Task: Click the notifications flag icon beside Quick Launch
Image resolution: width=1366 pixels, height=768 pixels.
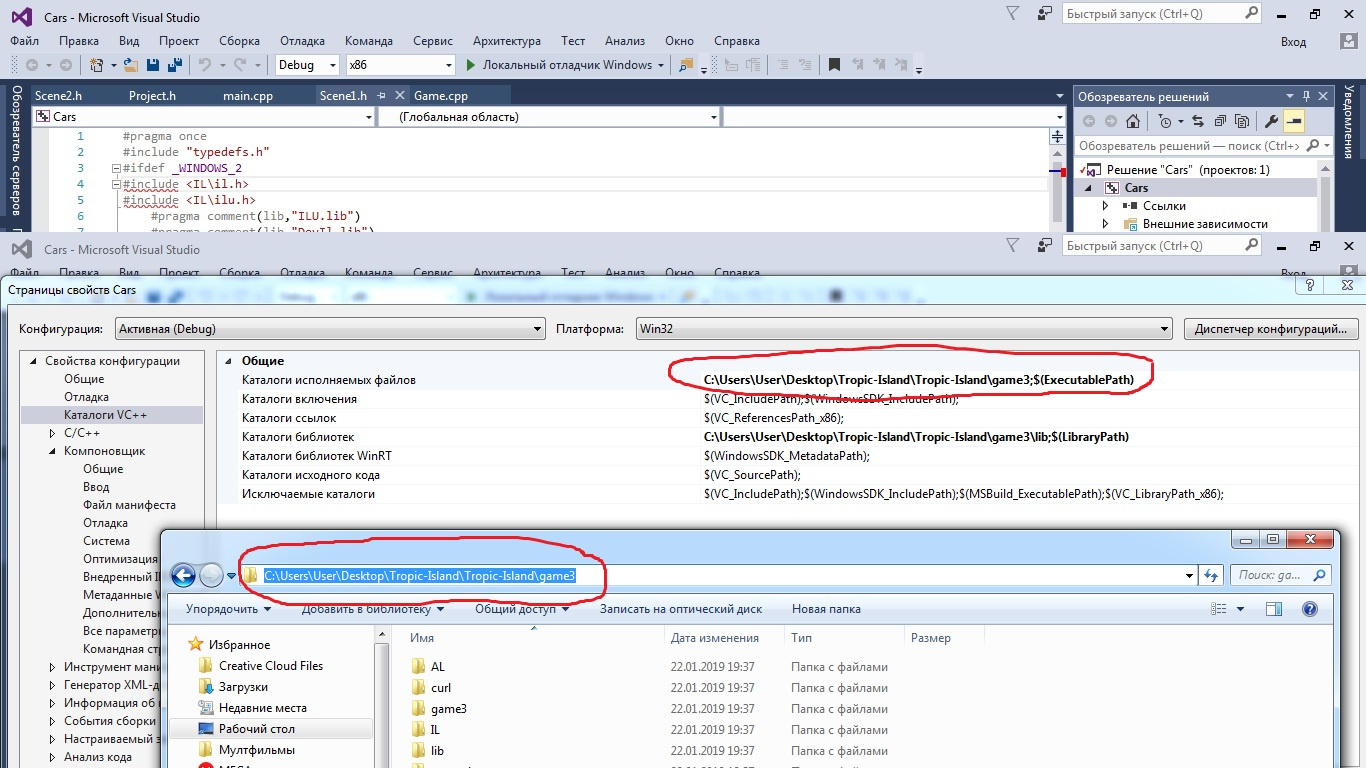Action: 1013,14
